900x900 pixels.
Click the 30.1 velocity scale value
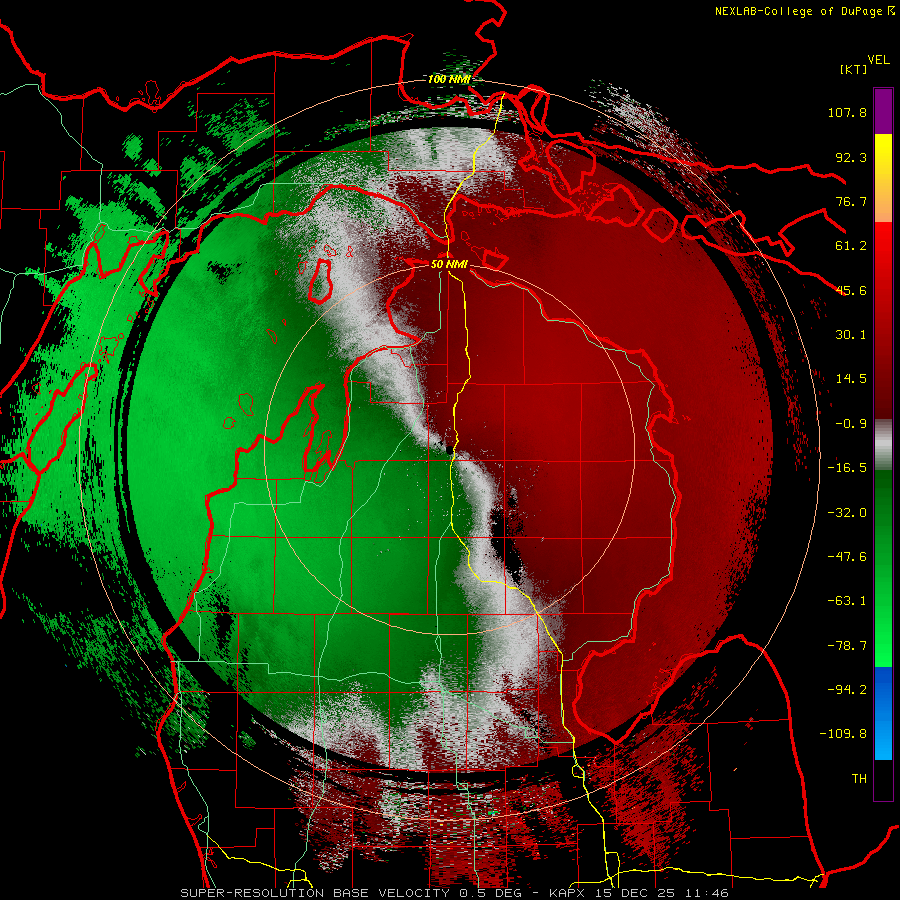pos(851,335)
